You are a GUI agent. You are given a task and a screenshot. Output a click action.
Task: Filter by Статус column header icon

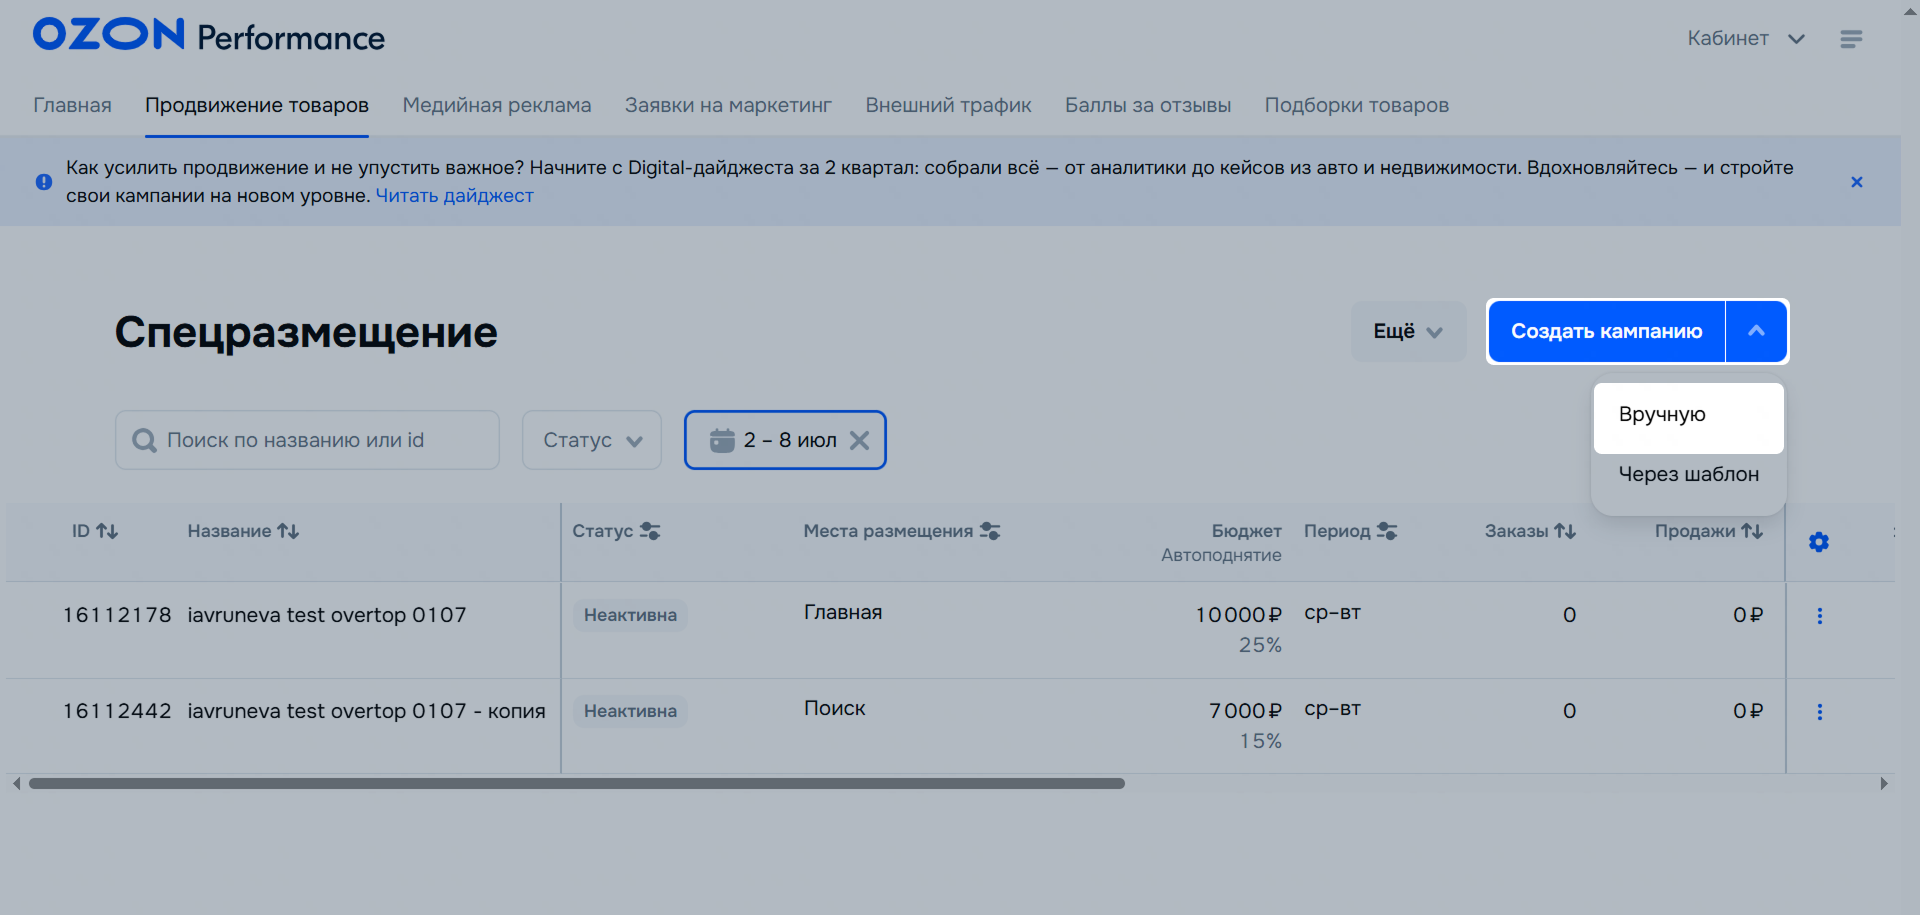click(650, 531)
